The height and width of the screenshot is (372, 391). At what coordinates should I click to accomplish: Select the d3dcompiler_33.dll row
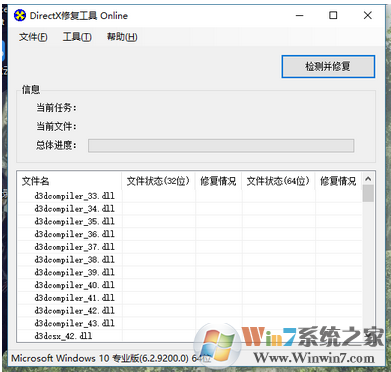point(190,196)
